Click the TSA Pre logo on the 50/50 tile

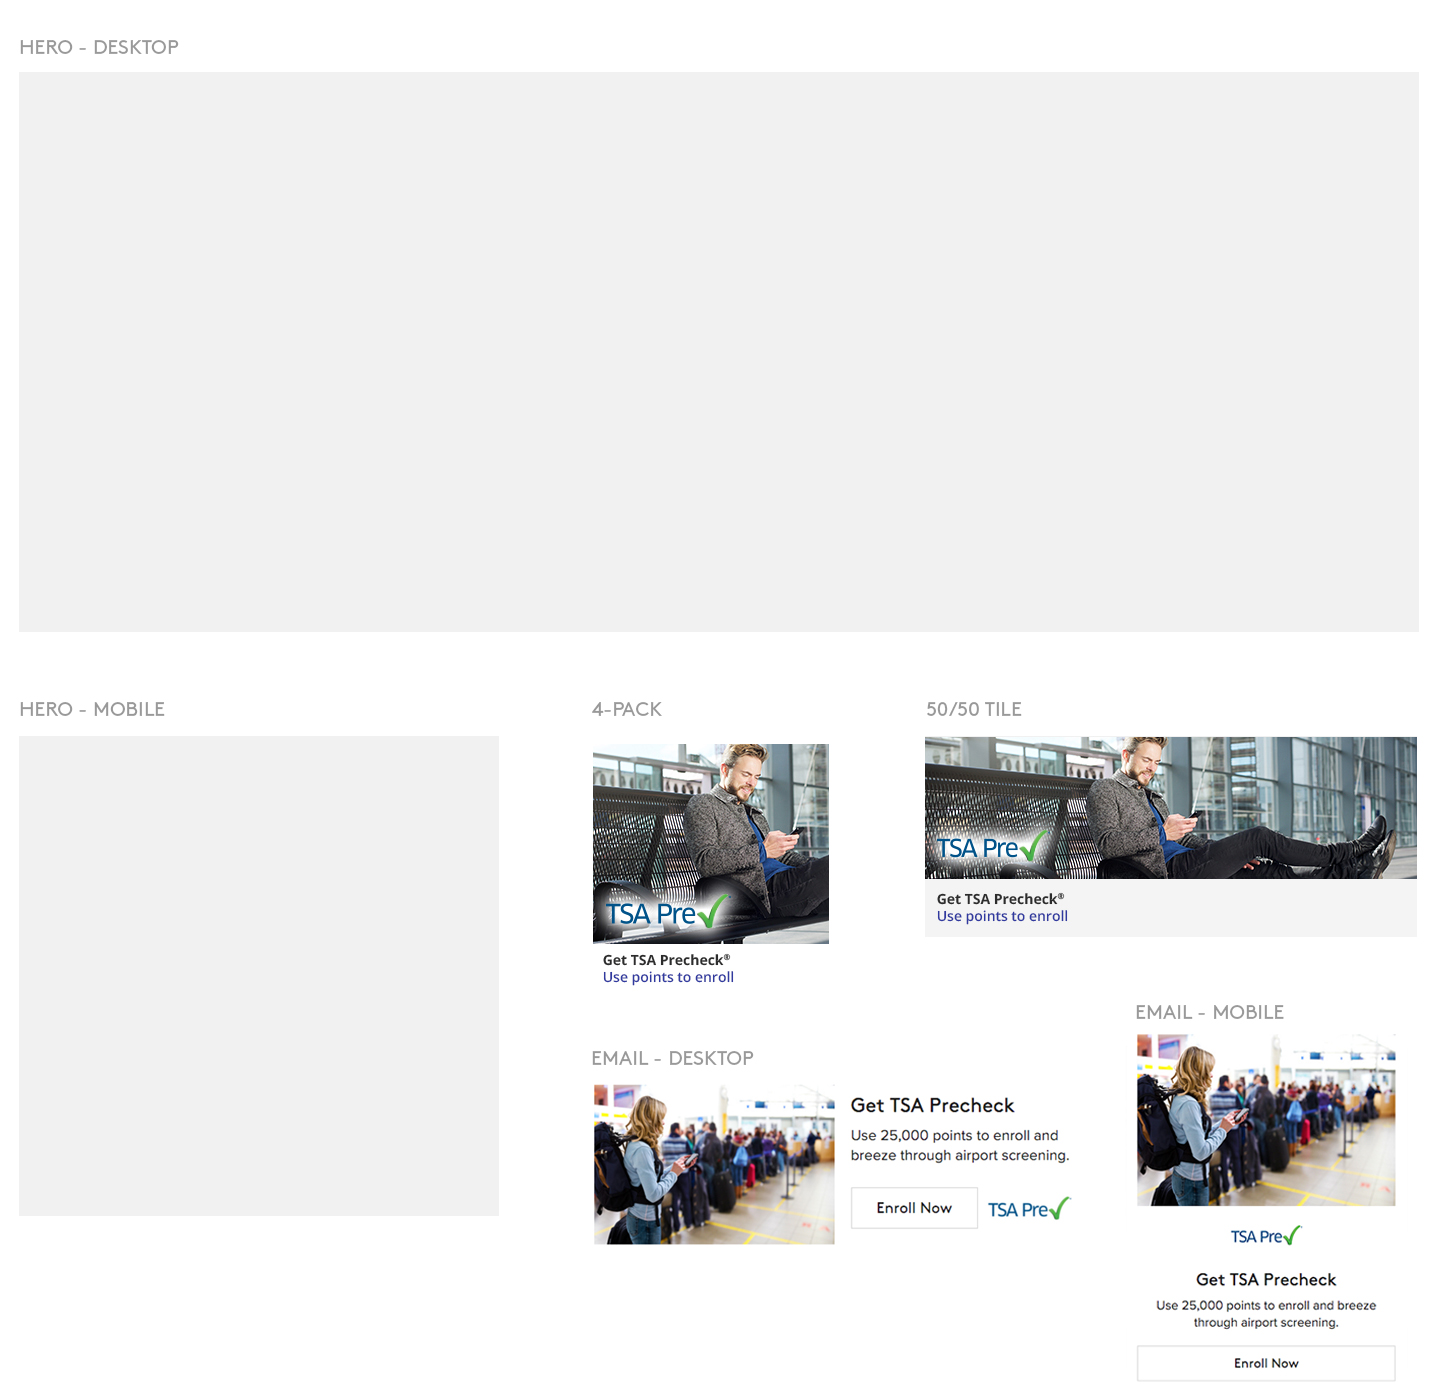tap(992, 848)
